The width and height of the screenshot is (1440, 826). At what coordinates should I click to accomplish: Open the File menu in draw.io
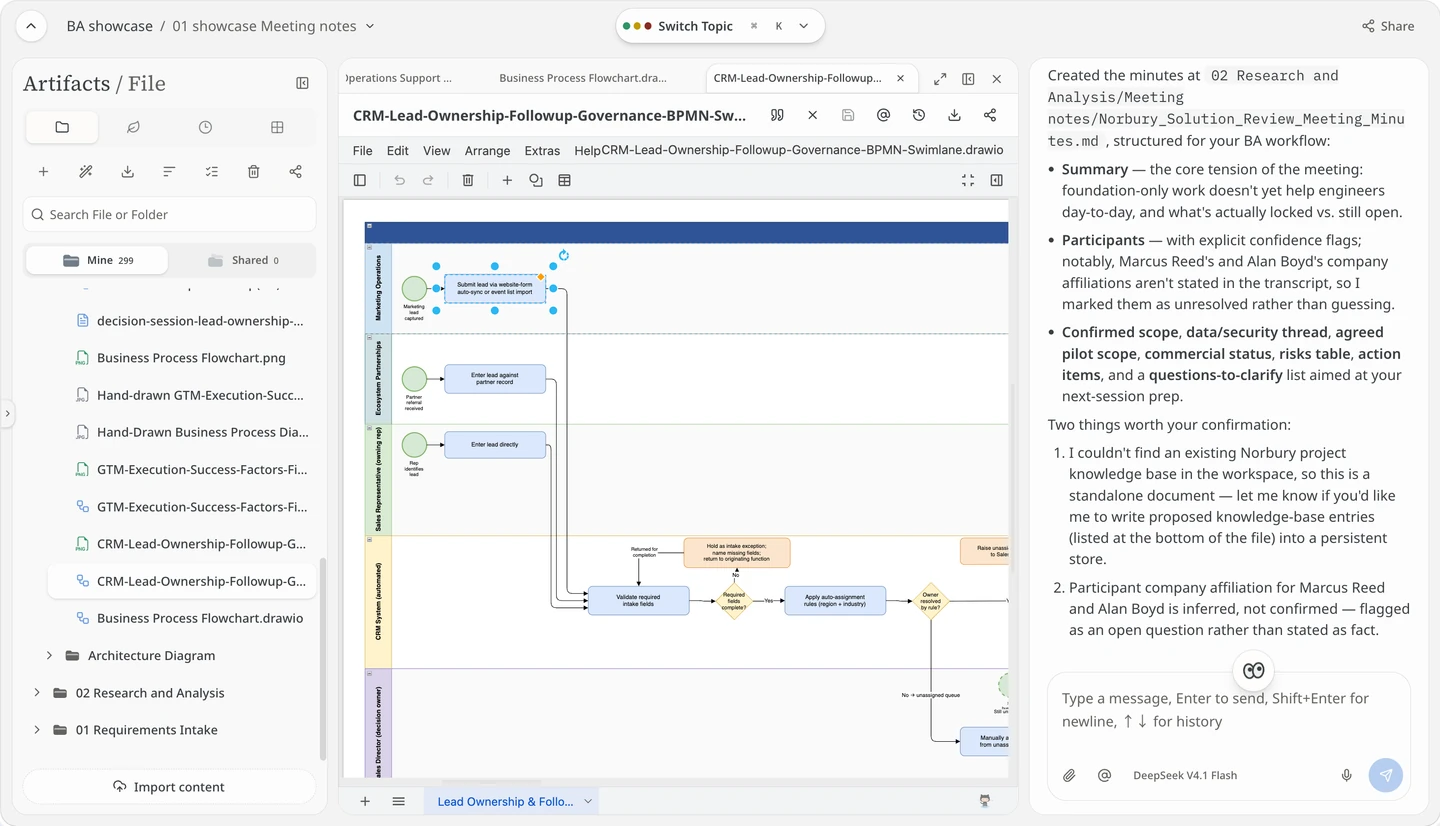[x=362, y=150]
